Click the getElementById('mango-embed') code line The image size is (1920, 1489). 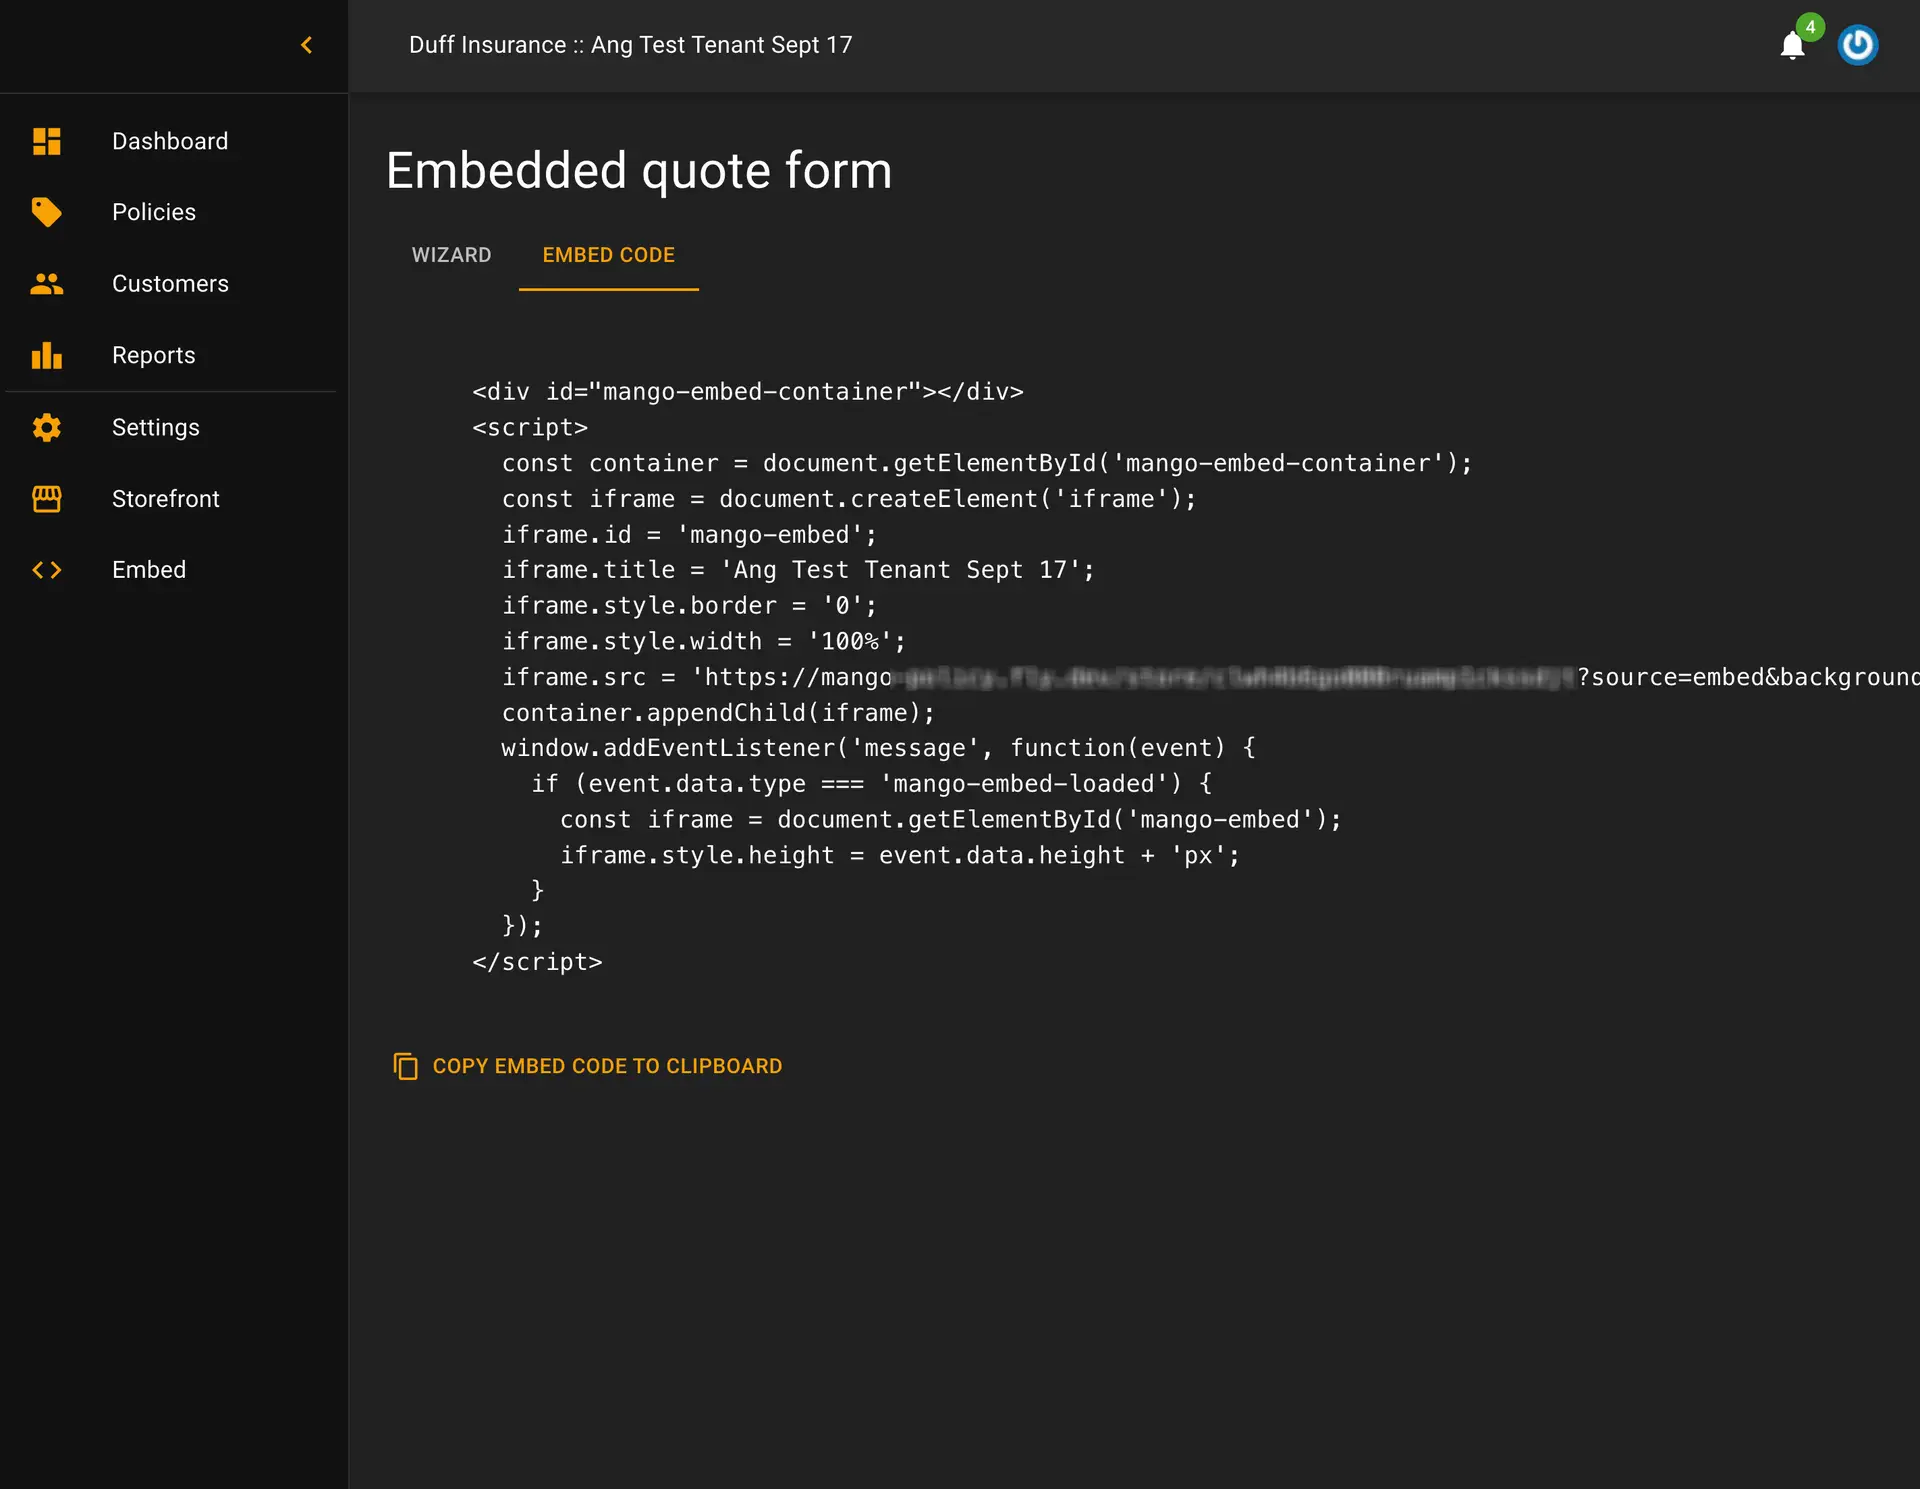951,820
